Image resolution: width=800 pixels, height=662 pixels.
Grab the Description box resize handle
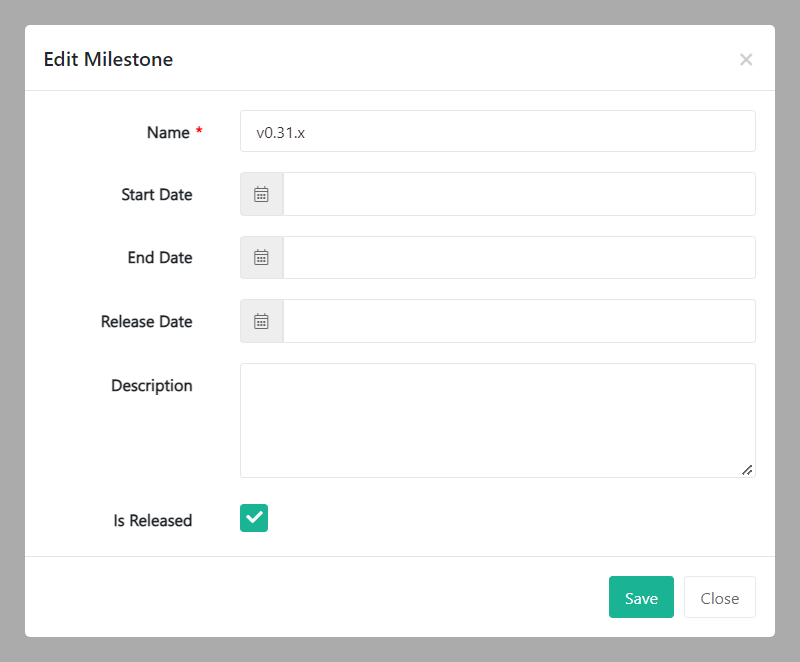(x=747, y=469)
